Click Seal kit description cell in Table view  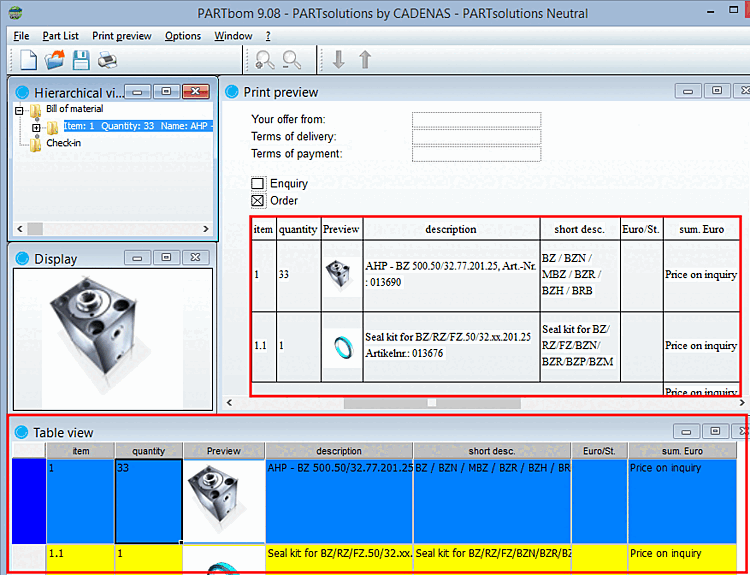[x=339, y=558]
